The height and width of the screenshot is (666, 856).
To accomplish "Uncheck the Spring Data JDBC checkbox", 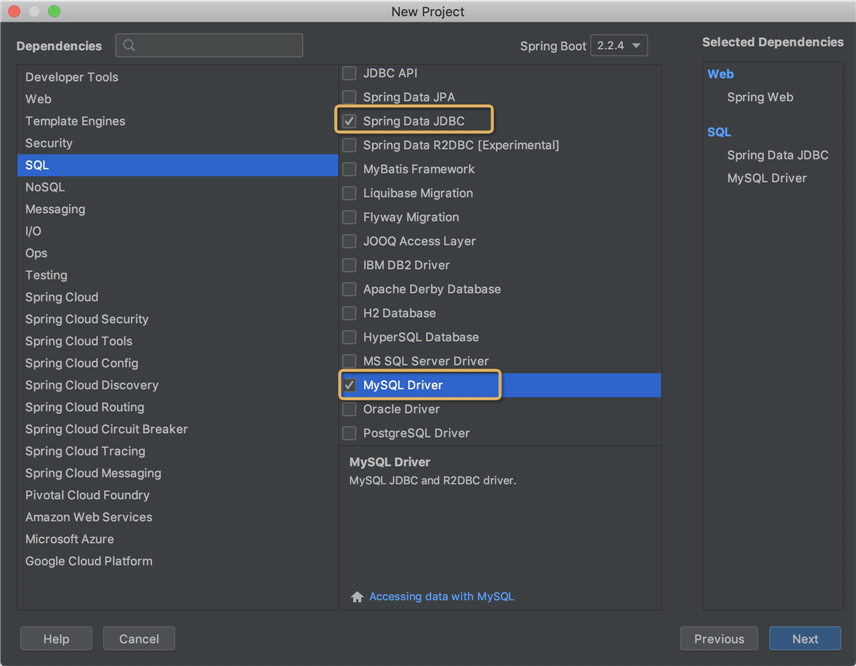I will tap(349, 121).
